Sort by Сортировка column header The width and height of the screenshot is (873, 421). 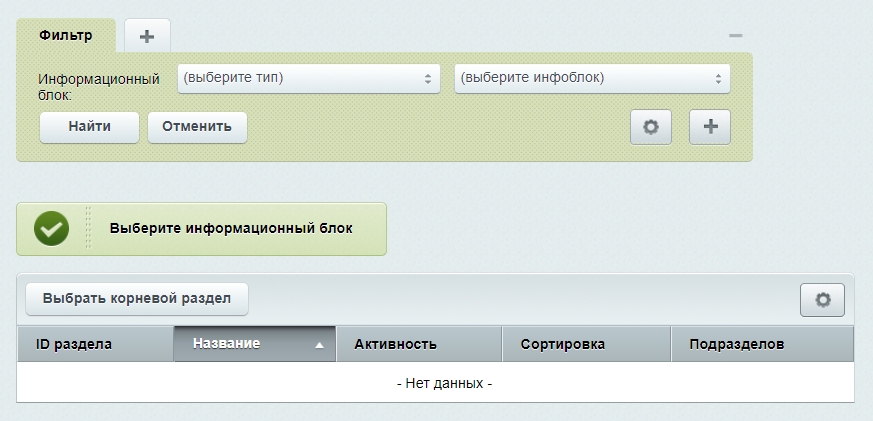pyautogui.click(x=585, y=344)
